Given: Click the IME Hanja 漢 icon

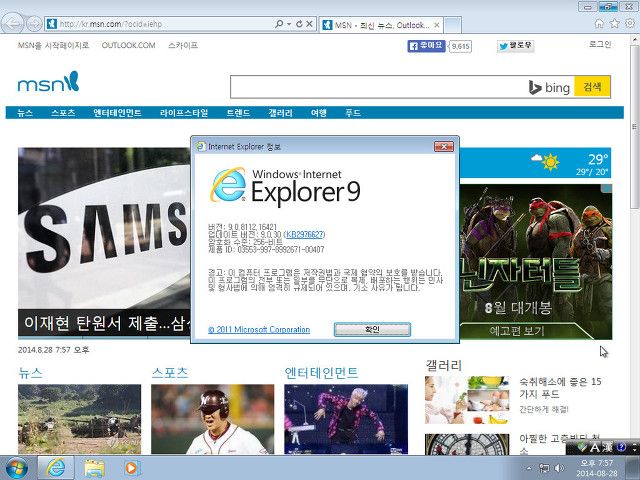Looking at the screenshot, I should click(x=607, y=447).
